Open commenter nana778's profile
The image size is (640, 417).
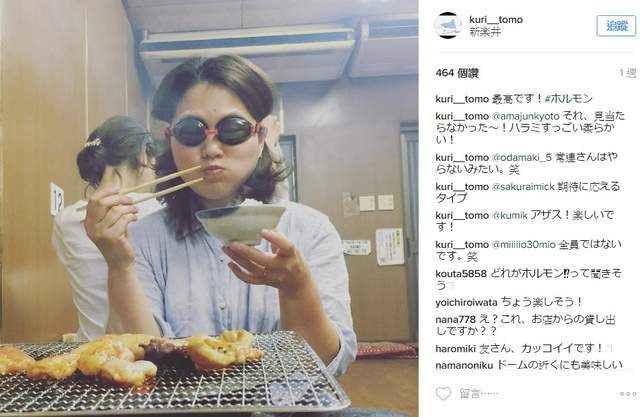(x=456, y=319)
